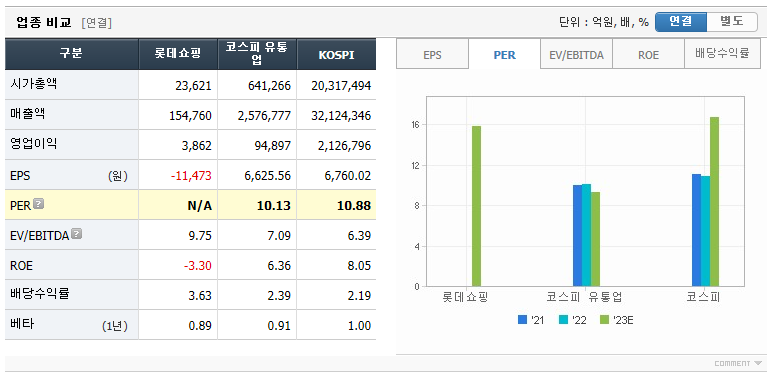Toggle the '22 legend color swatch
Viewport: 773px width, 379px height.
point(564,319)
